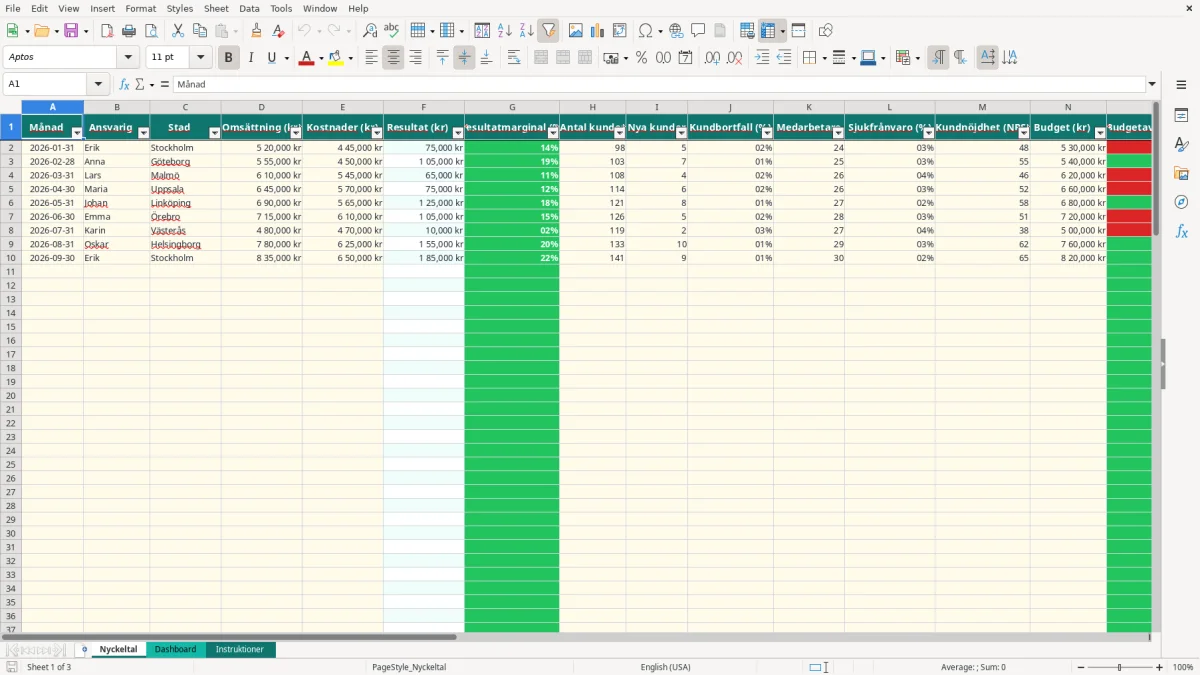The height and width of the screenshot is (675, 1200).
Task: Insert an image
Action: pyautogui.click(x=576, y=31)
